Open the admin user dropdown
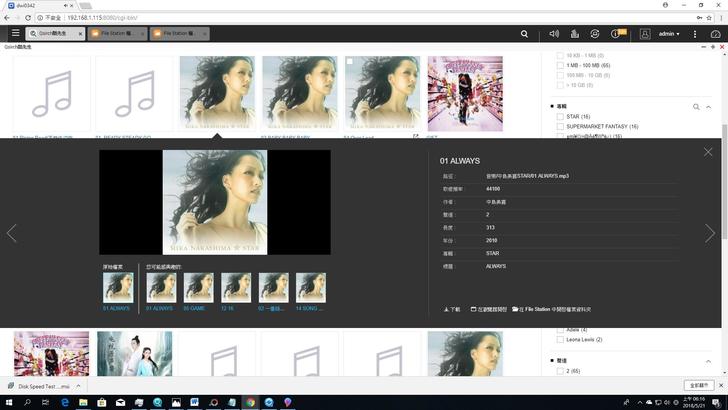Screen dimensions: 728x410 point(667,34)
